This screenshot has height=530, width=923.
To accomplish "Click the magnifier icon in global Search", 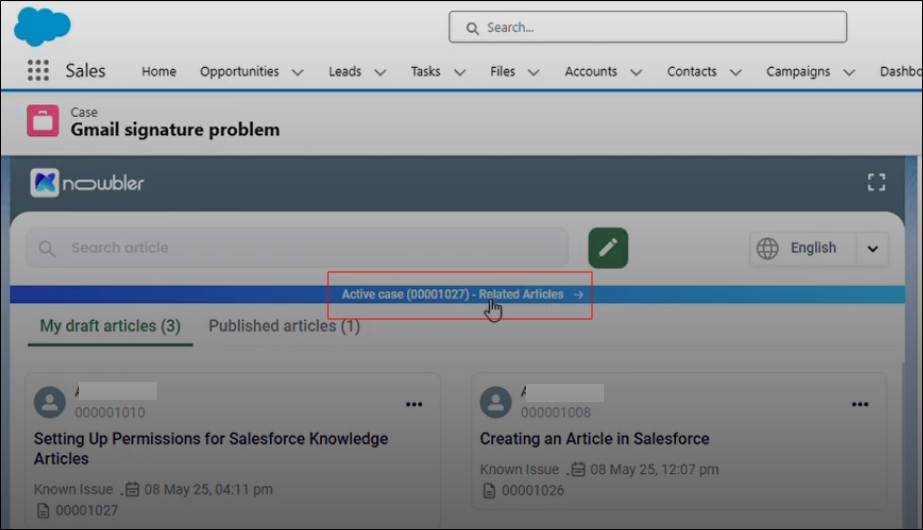I will click(x=472, y=28).
